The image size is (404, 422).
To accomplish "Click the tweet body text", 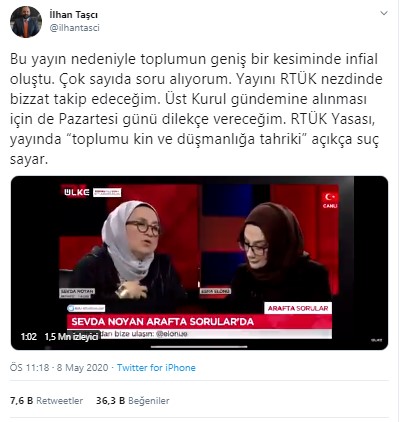I will pos(196,109).
